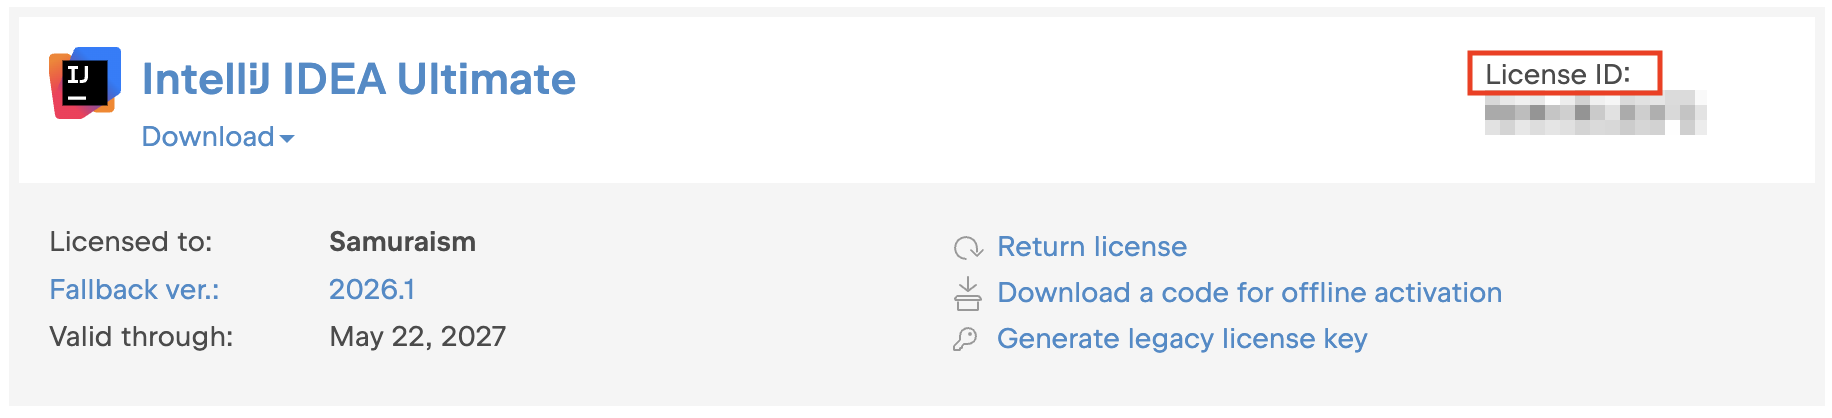Click the IntelliJ IDEA product logo icon

[85, 82]
